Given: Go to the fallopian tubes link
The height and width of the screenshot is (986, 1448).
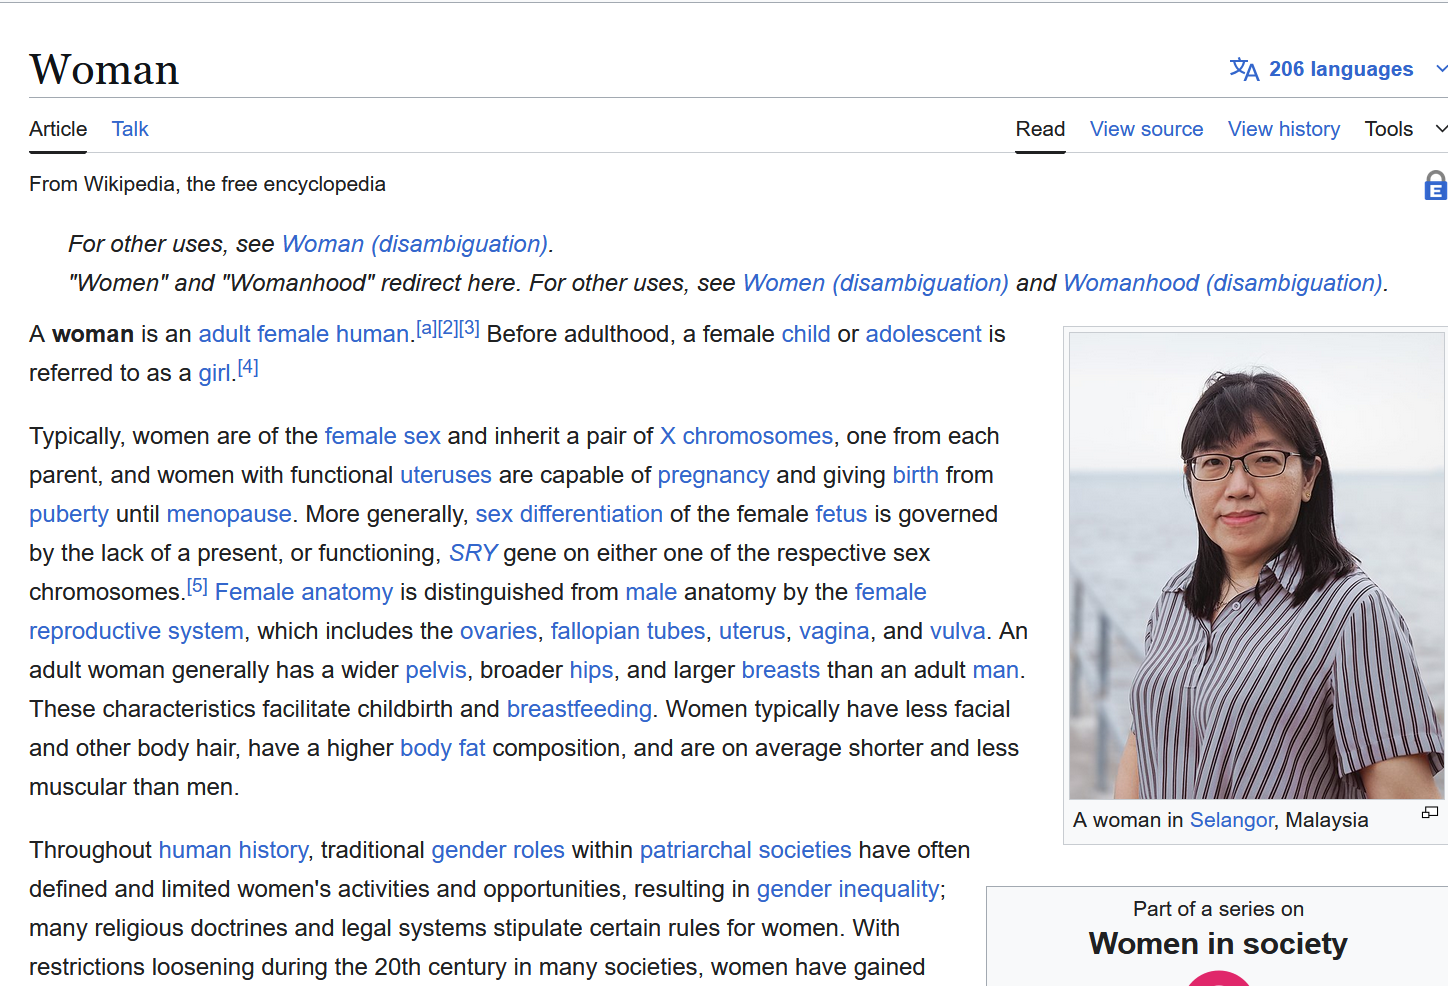Looking at the screenshot, I should point(627,631).
